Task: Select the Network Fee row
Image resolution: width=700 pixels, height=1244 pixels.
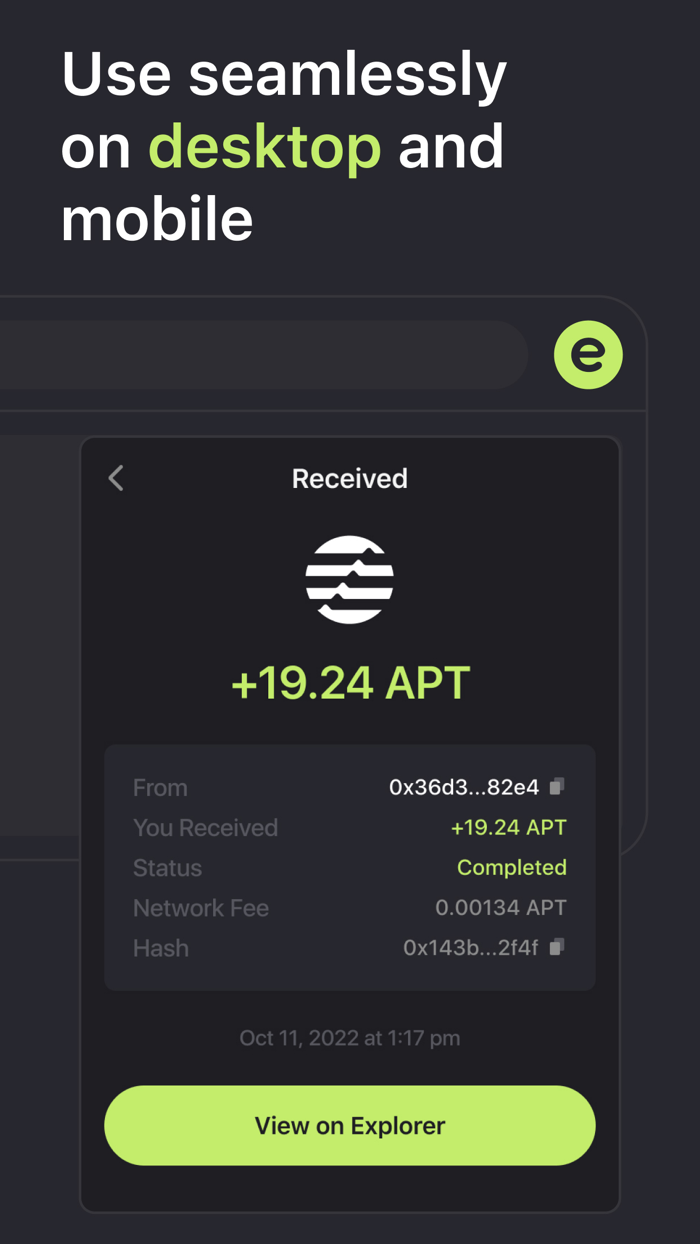Action: coord(349,907)
